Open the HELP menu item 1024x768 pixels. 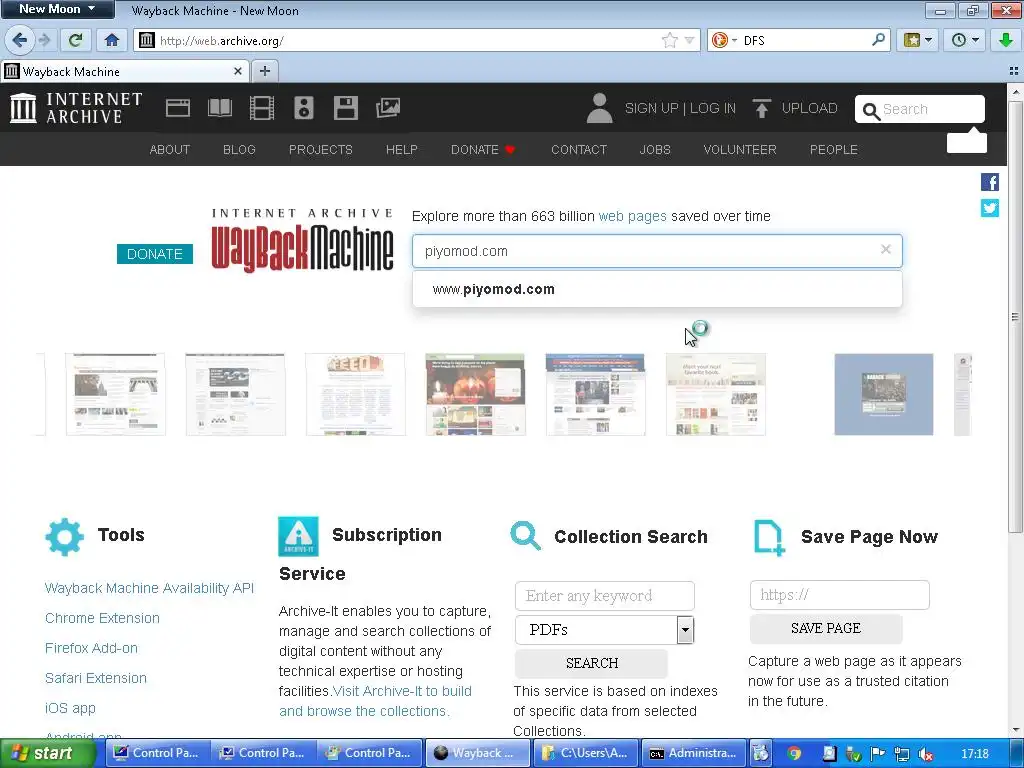pyautogui.click(x=402, y=150)
